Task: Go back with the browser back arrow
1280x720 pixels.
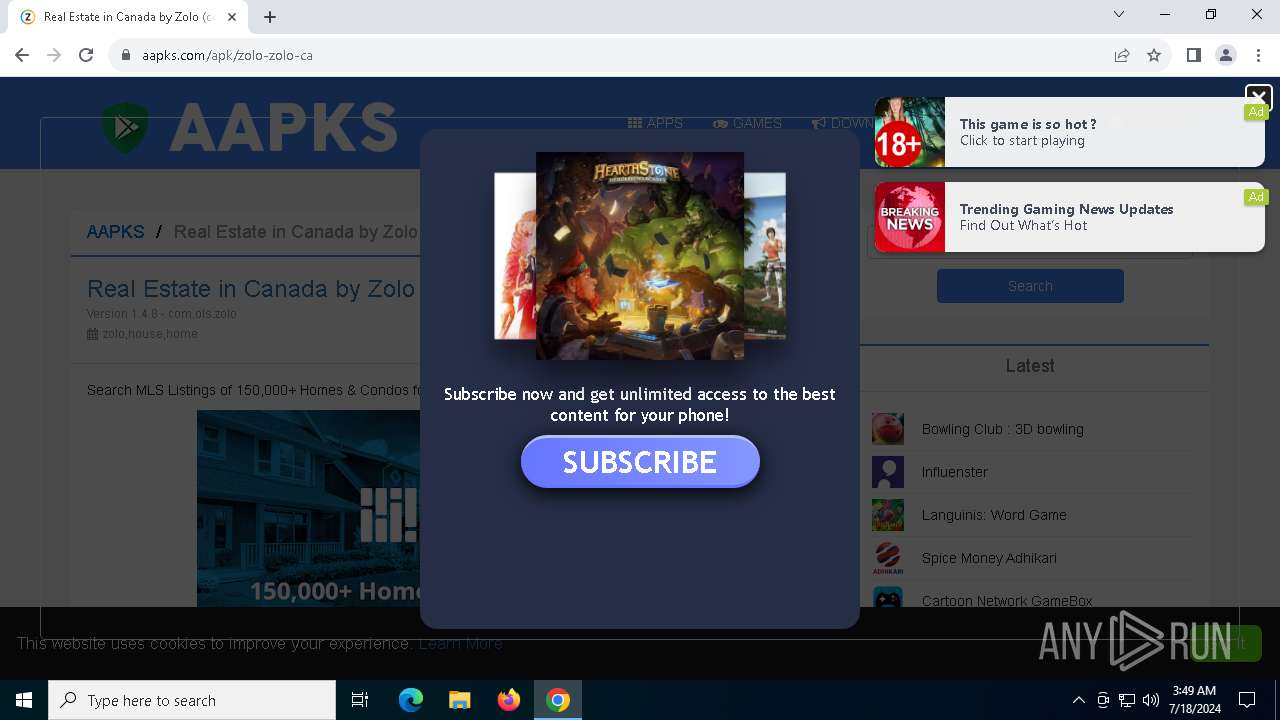Action: coord(22,55)
